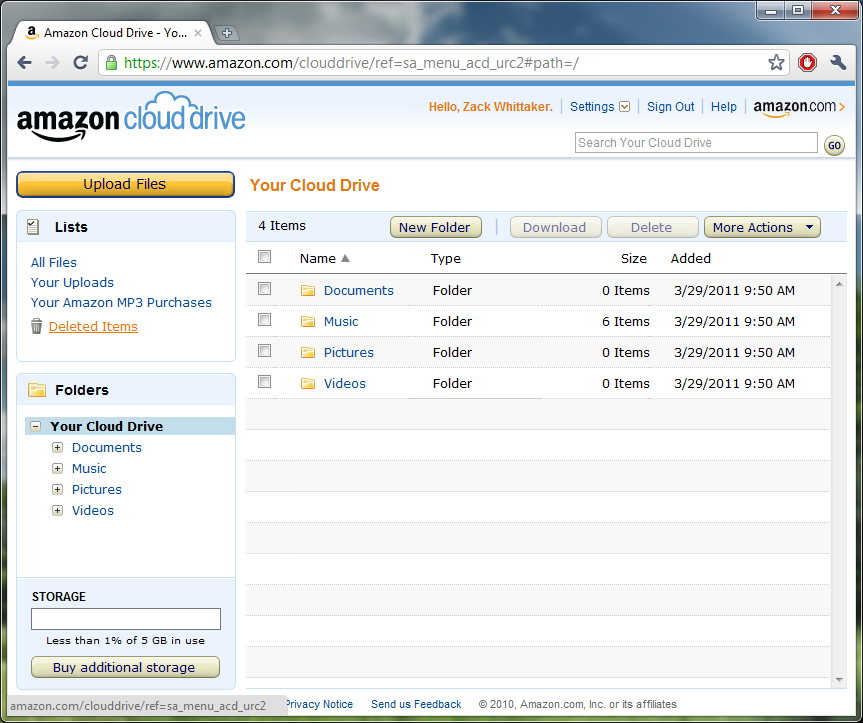
Task: Reload the page with refresh icon
Action: [x=81, y=63]
